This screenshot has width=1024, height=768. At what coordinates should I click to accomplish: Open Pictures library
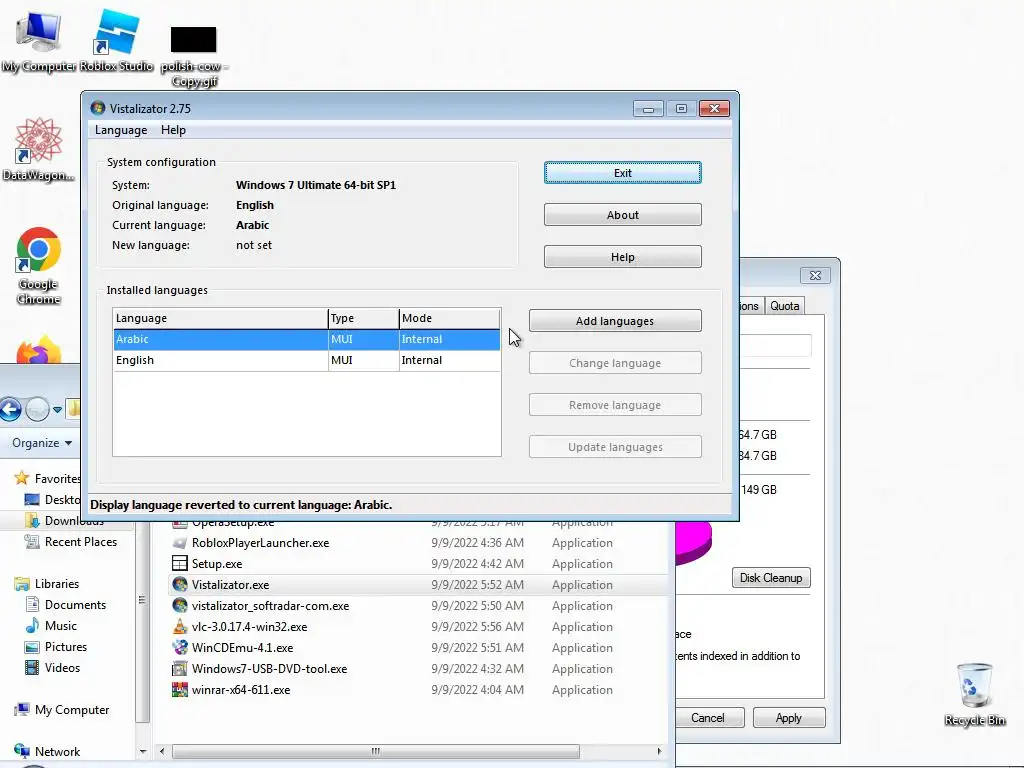pos(56,647)
